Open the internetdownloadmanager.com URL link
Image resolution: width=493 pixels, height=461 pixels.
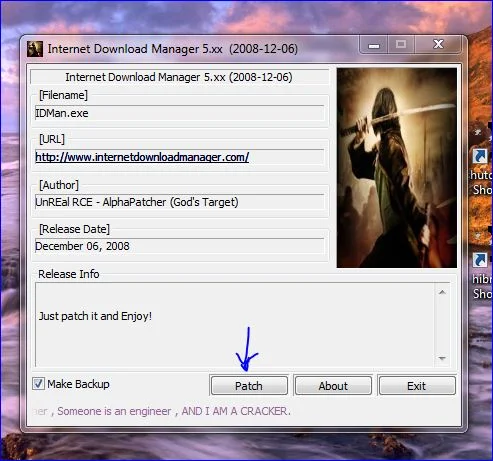tap(142, 157)
